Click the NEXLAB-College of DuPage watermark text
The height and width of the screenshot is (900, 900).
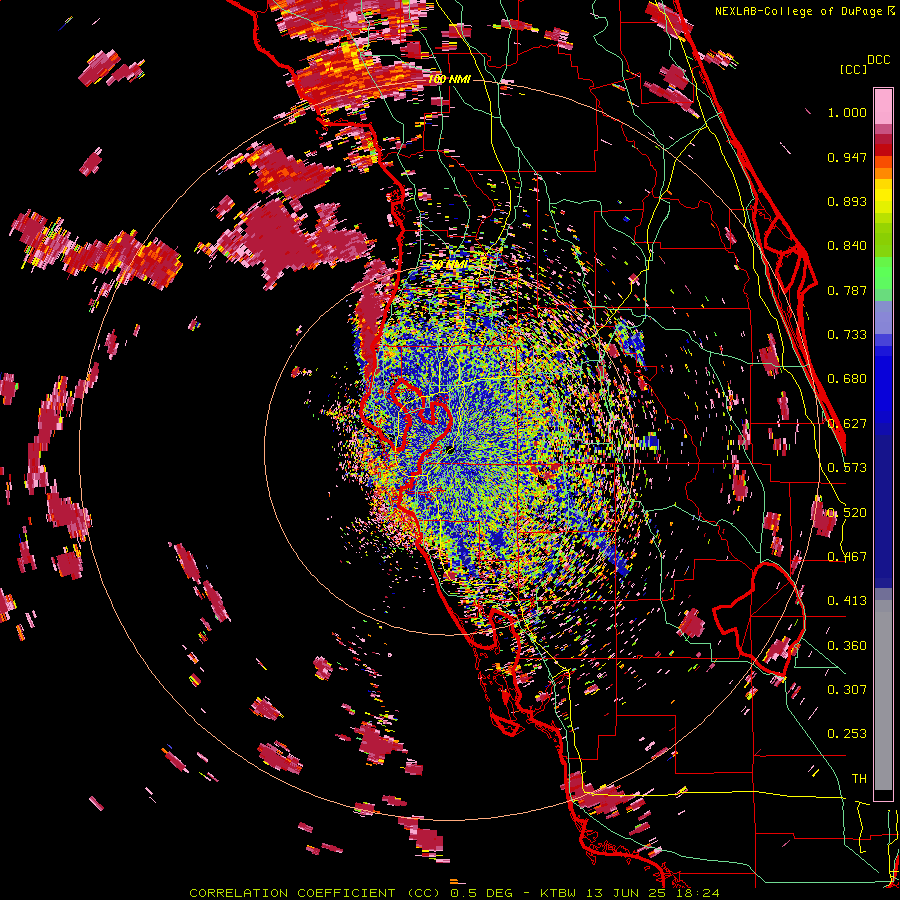click(x=800, y=11)
